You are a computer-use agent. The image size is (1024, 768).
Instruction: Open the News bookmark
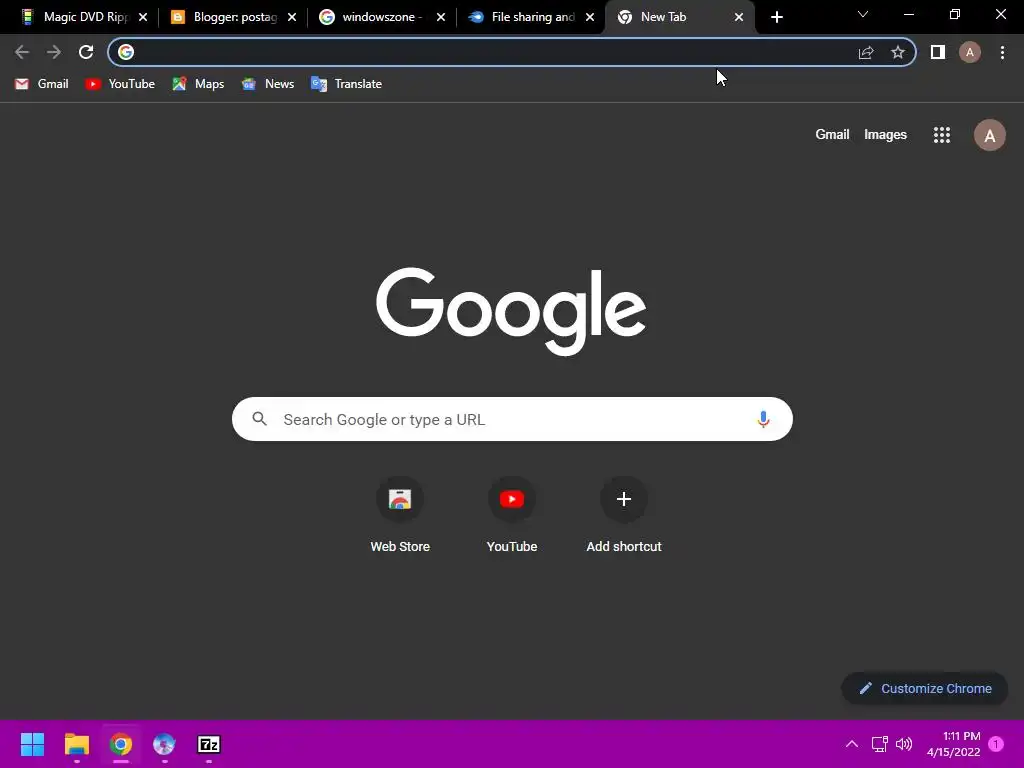point(268,84)
